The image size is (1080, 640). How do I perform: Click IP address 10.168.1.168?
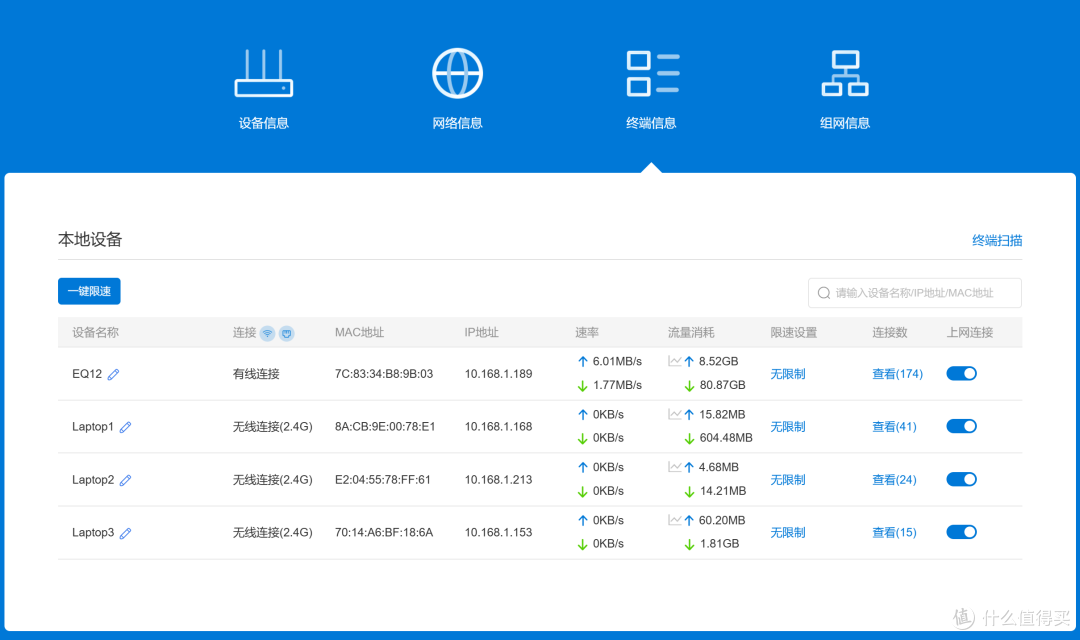point(498,427)
